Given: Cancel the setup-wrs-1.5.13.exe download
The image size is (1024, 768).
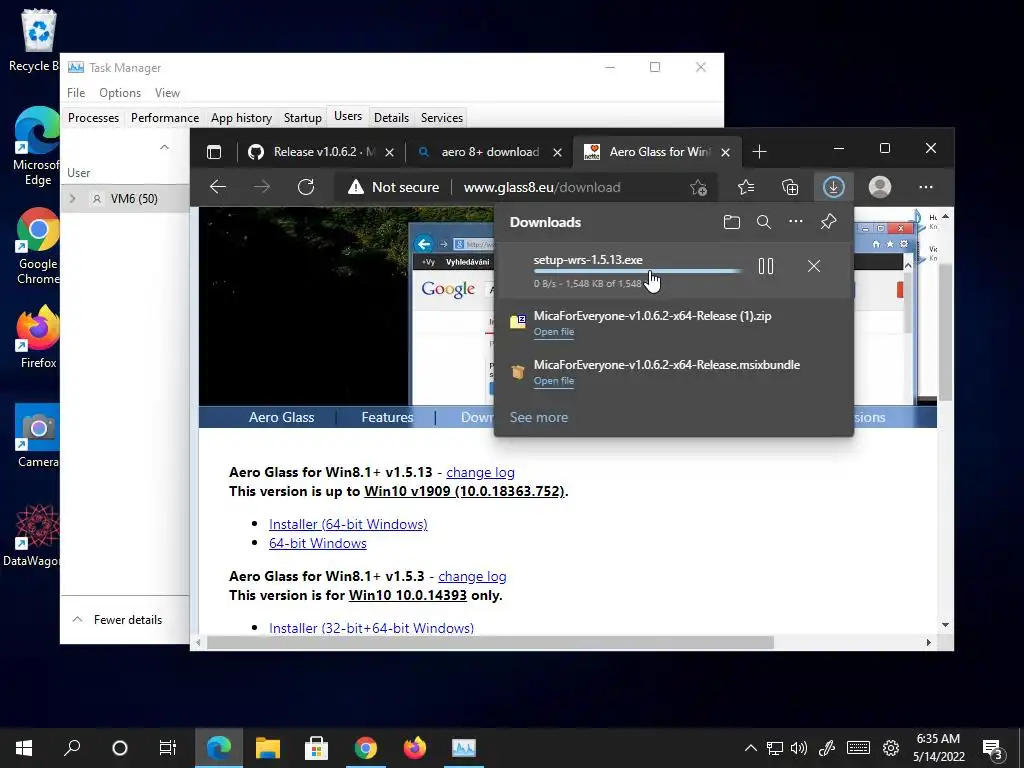Looking at the screenshot, I should pyautogui.click(x=814, y=266).
